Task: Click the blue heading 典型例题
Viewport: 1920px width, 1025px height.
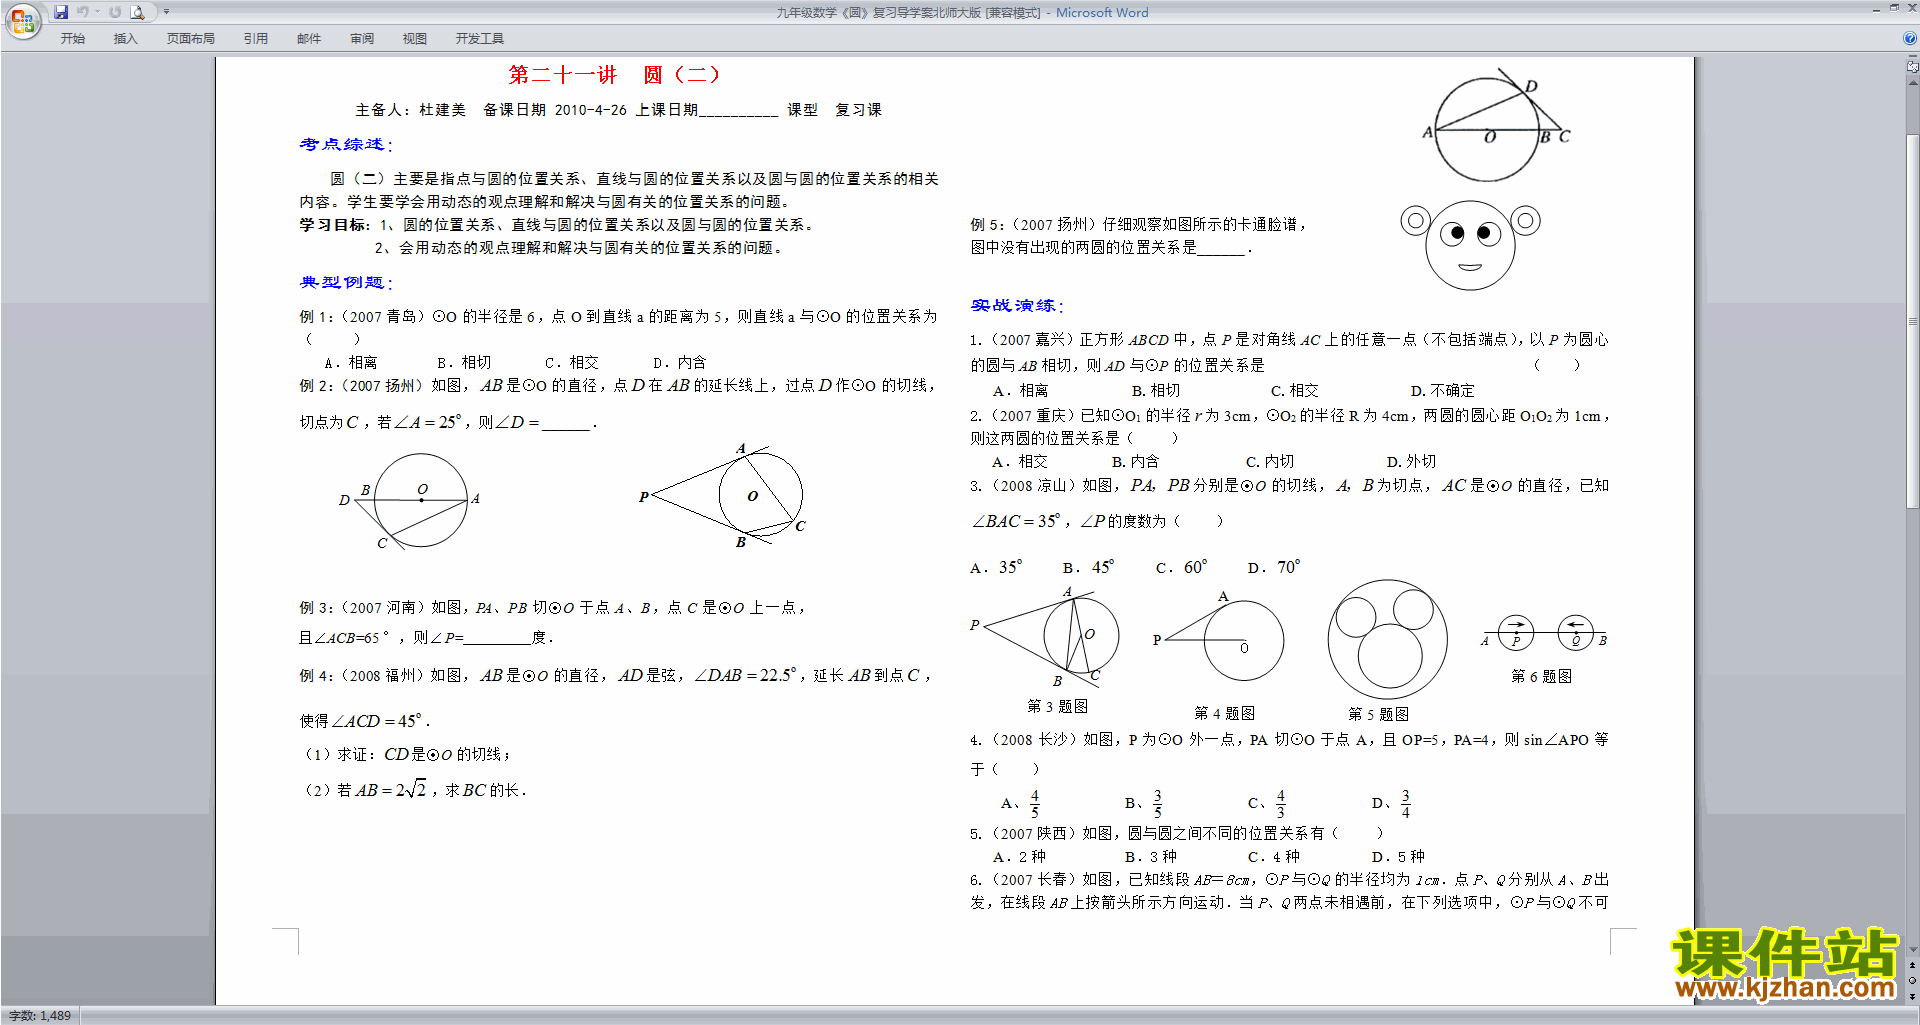Action: [x=345, y=282]
